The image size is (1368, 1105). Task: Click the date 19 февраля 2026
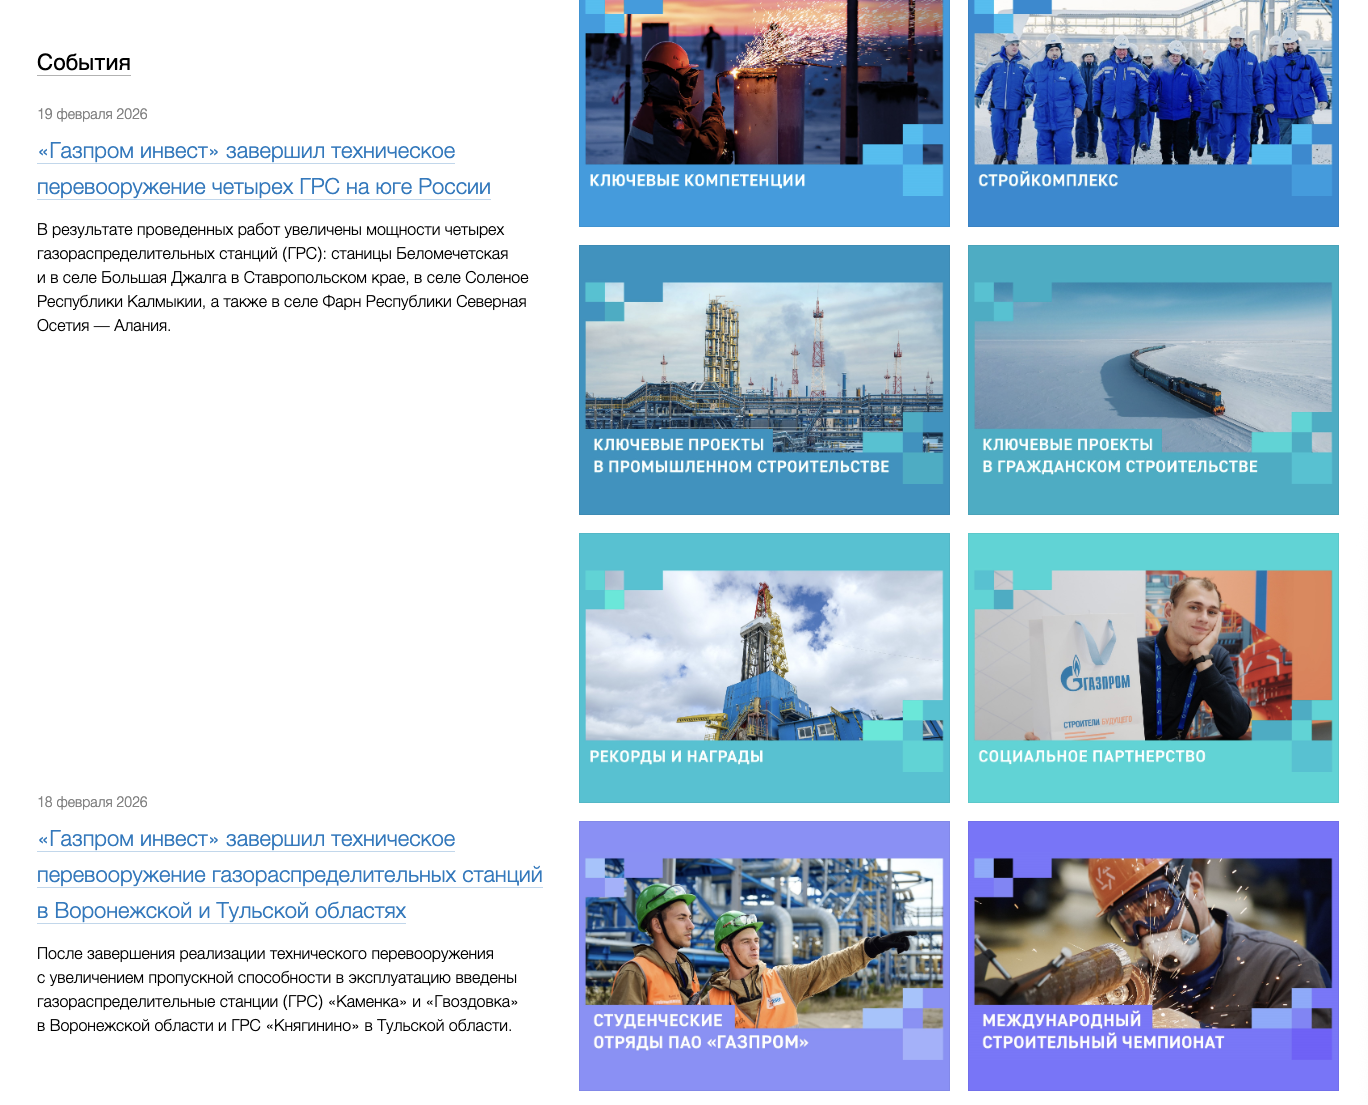point(92,114)
